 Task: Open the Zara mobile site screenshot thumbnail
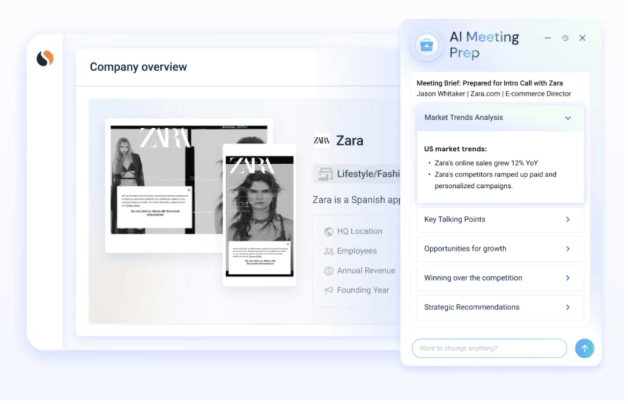click(x=259, y=215)
